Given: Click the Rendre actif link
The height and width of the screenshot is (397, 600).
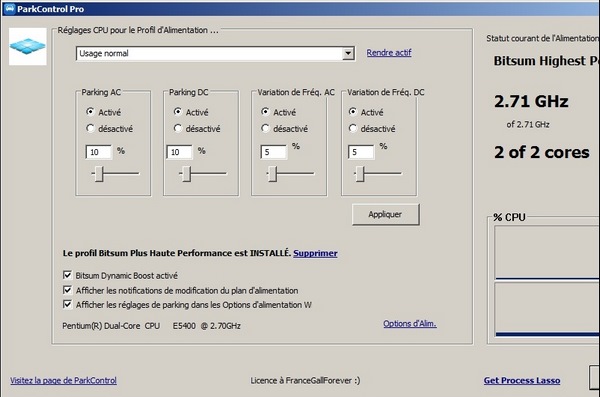Looking at the screenshot, I should click(x=389, y=53).
